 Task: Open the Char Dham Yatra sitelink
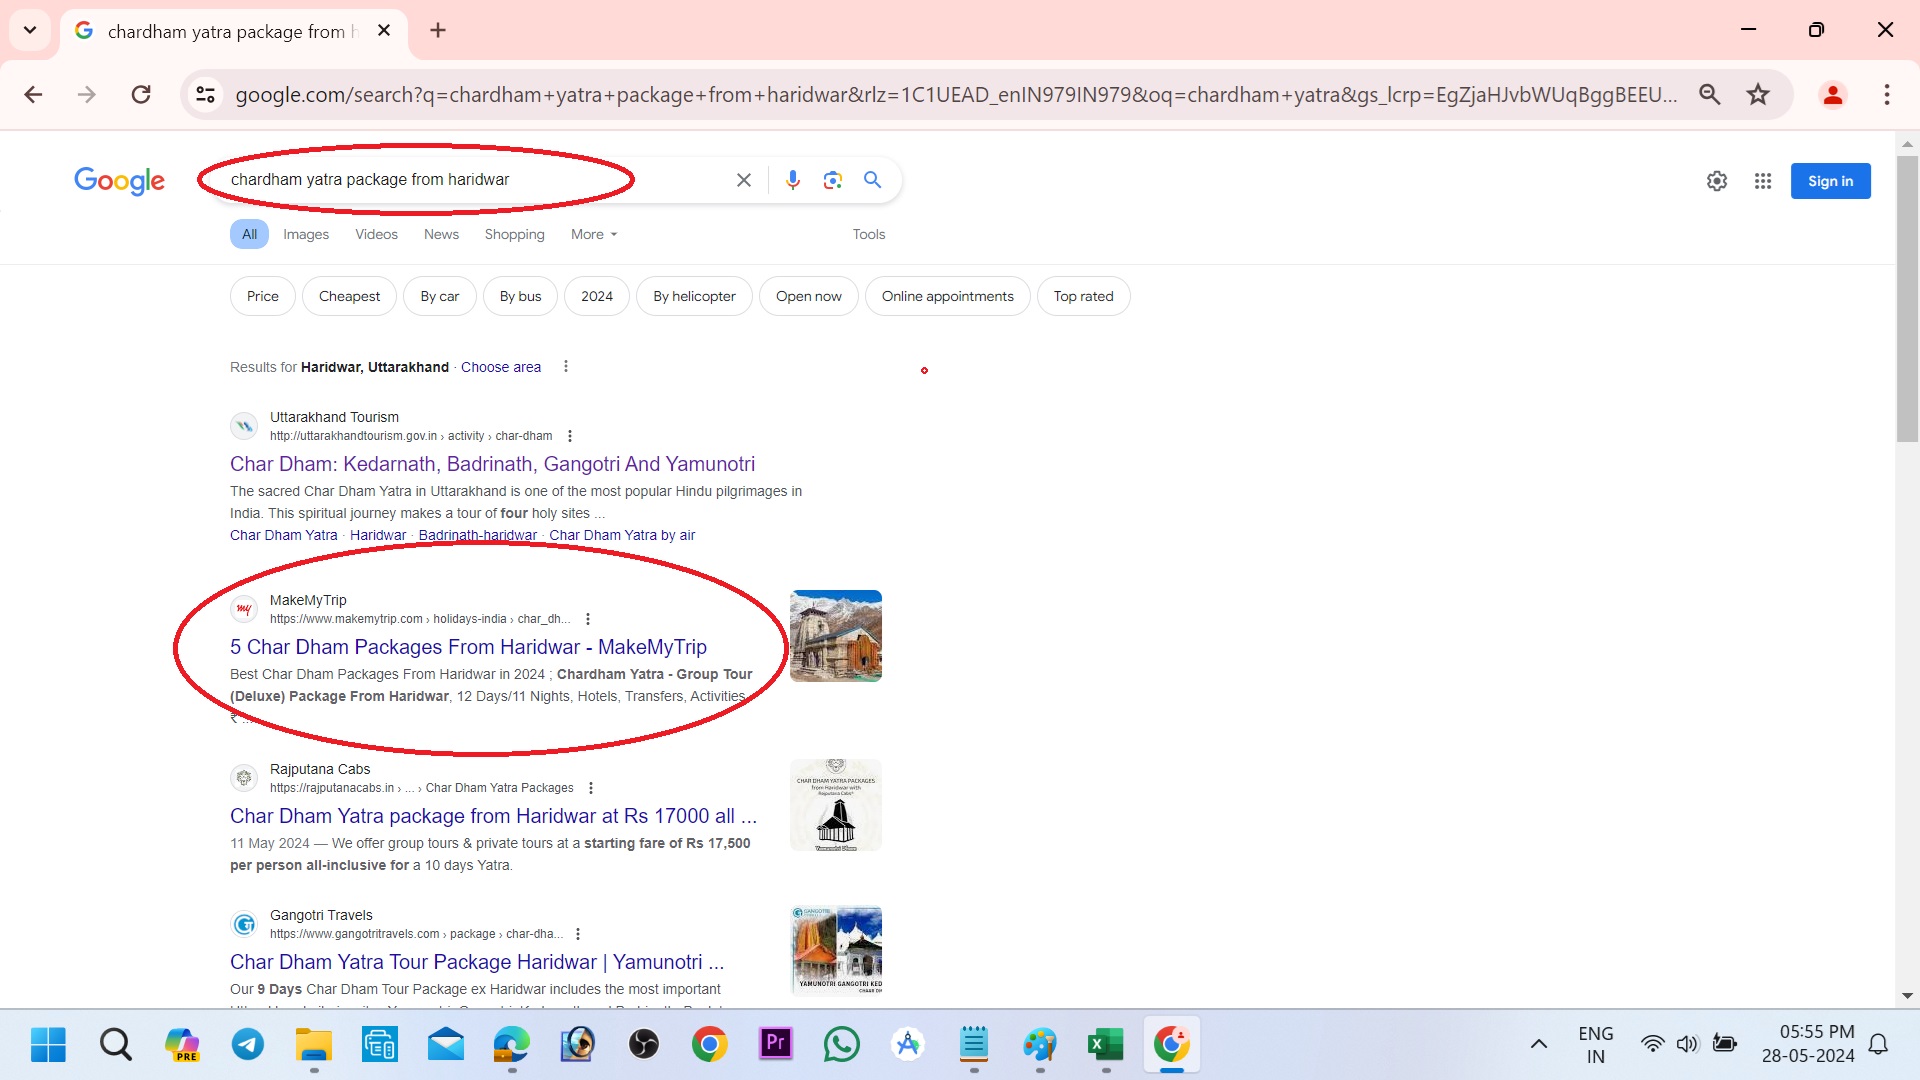point(284,535)
